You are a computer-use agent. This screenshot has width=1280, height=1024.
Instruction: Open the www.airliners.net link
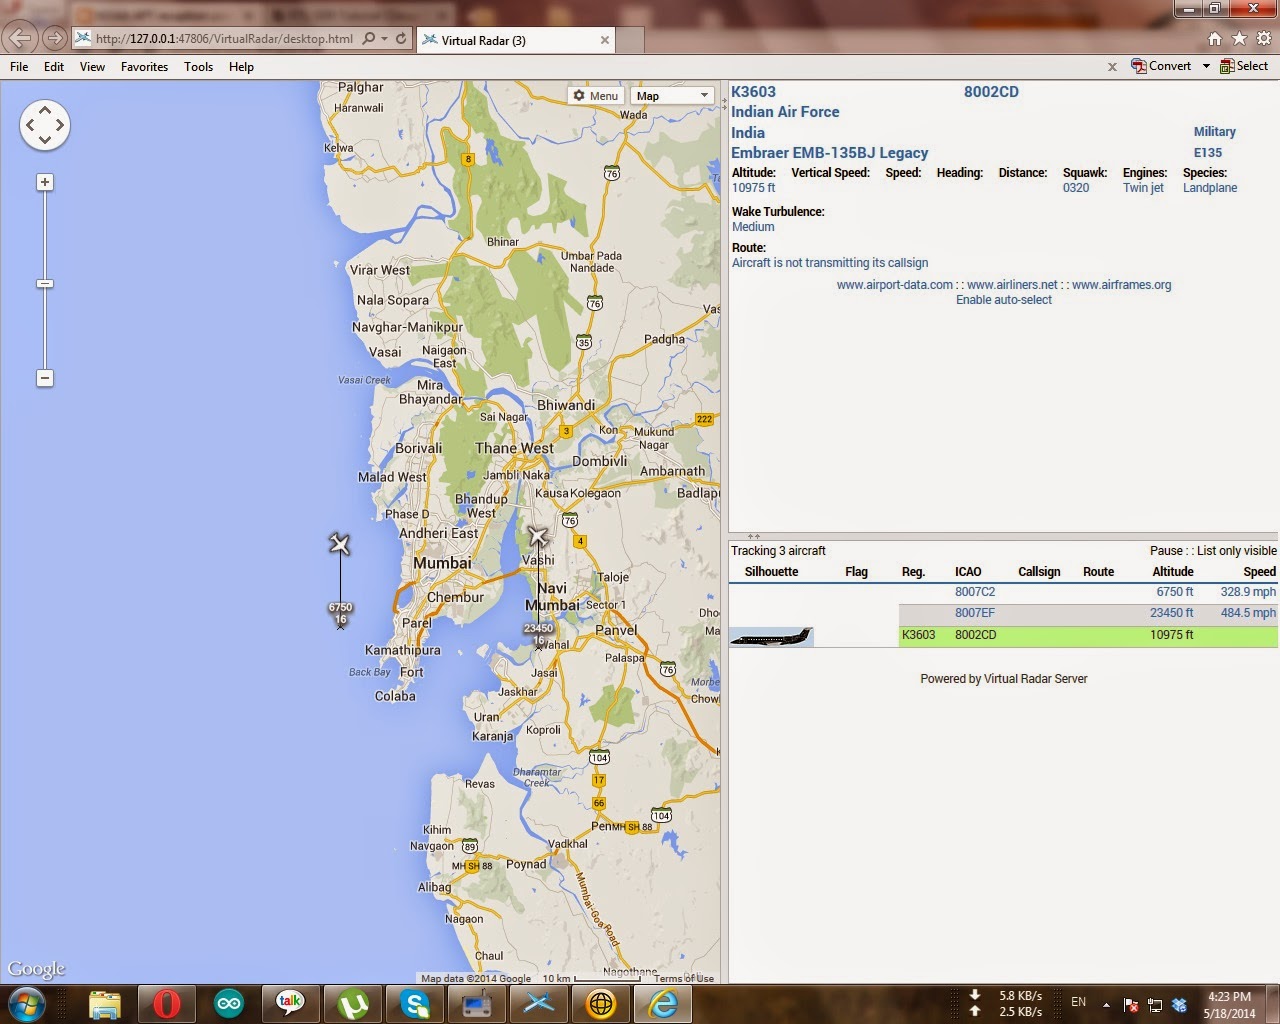click(x=1012, y=285)
